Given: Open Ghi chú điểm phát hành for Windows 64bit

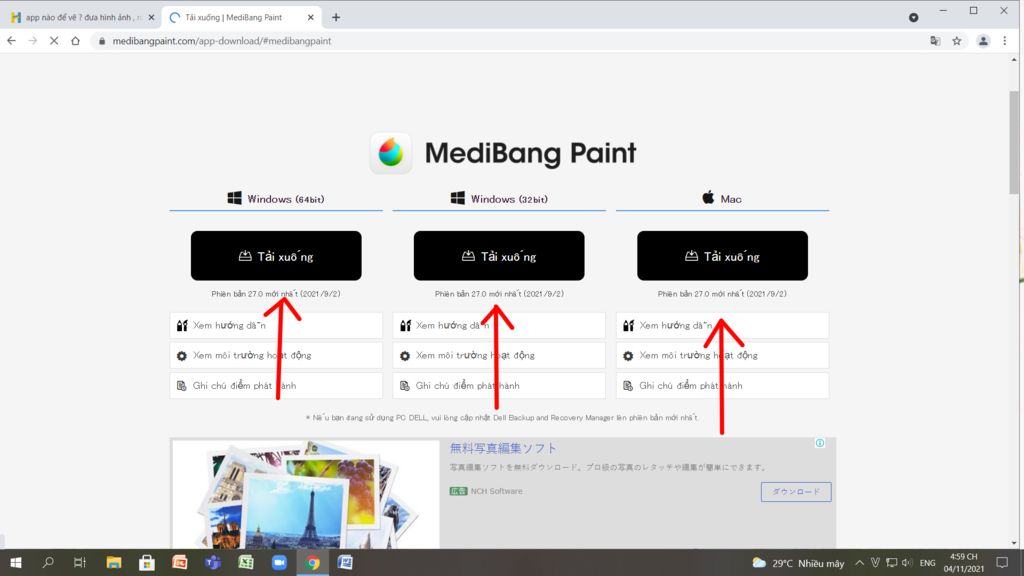Looking at the screenshot, I should 276,385.
